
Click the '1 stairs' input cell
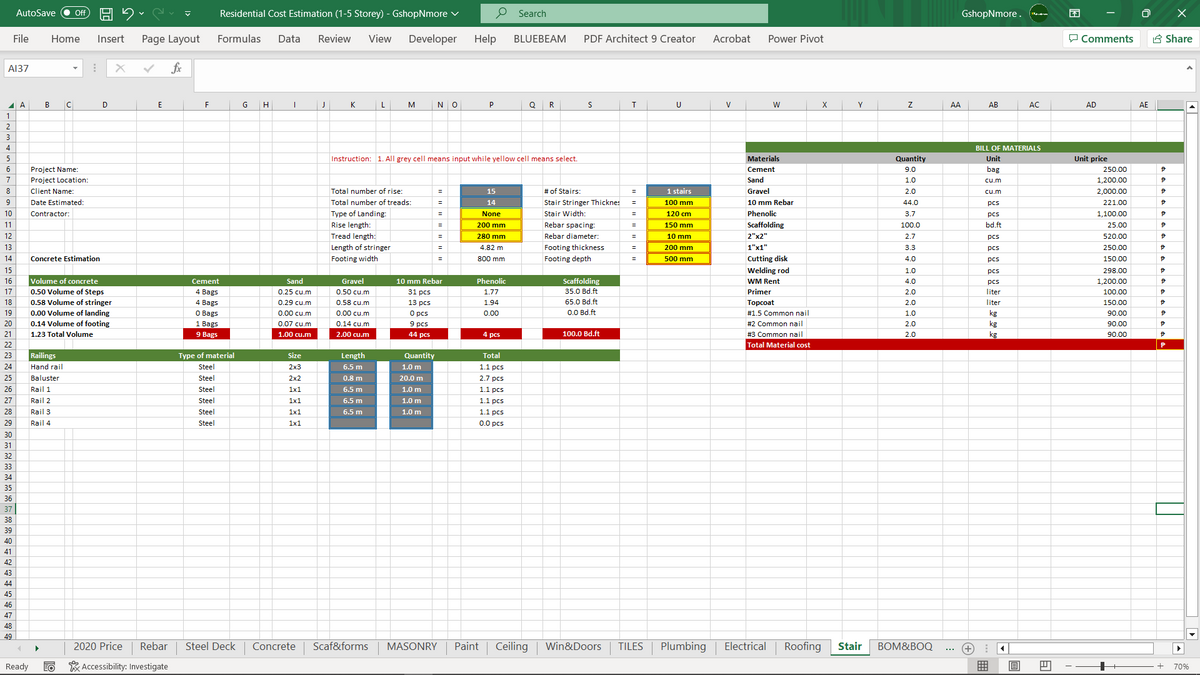pyautogui.click(x=679, y=191)
